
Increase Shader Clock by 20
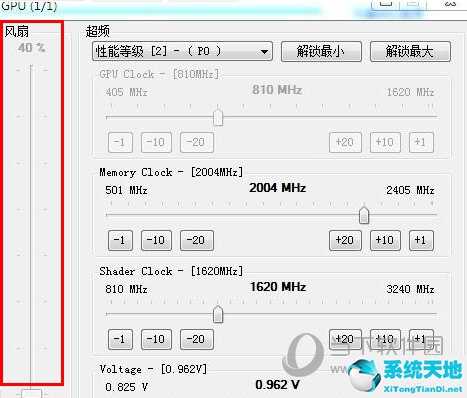[x=345, y=339]
